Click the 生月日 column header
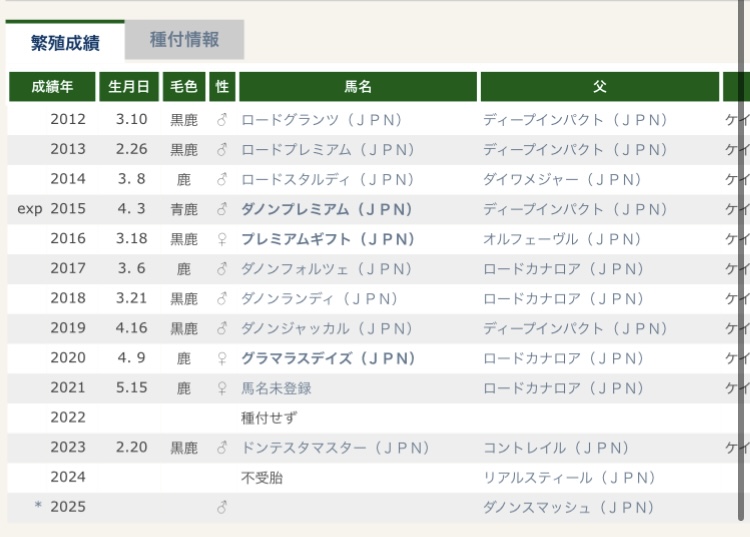This screenshot has height=537, width=750. tap(129, 87)
